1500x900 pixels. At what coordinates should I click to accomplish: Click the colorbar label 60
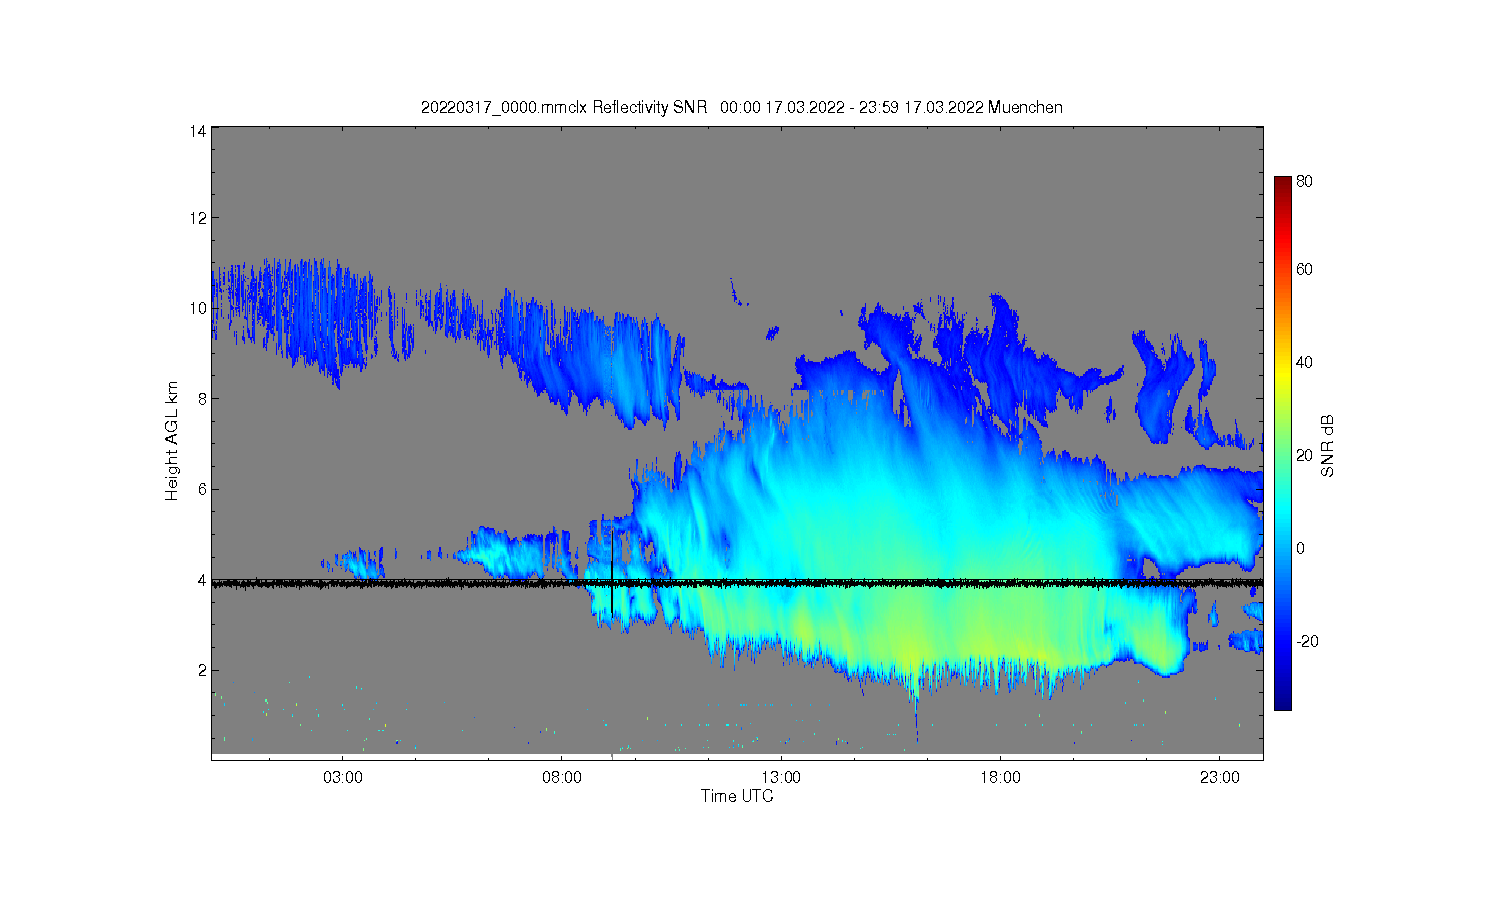(x=1304, y=269)
